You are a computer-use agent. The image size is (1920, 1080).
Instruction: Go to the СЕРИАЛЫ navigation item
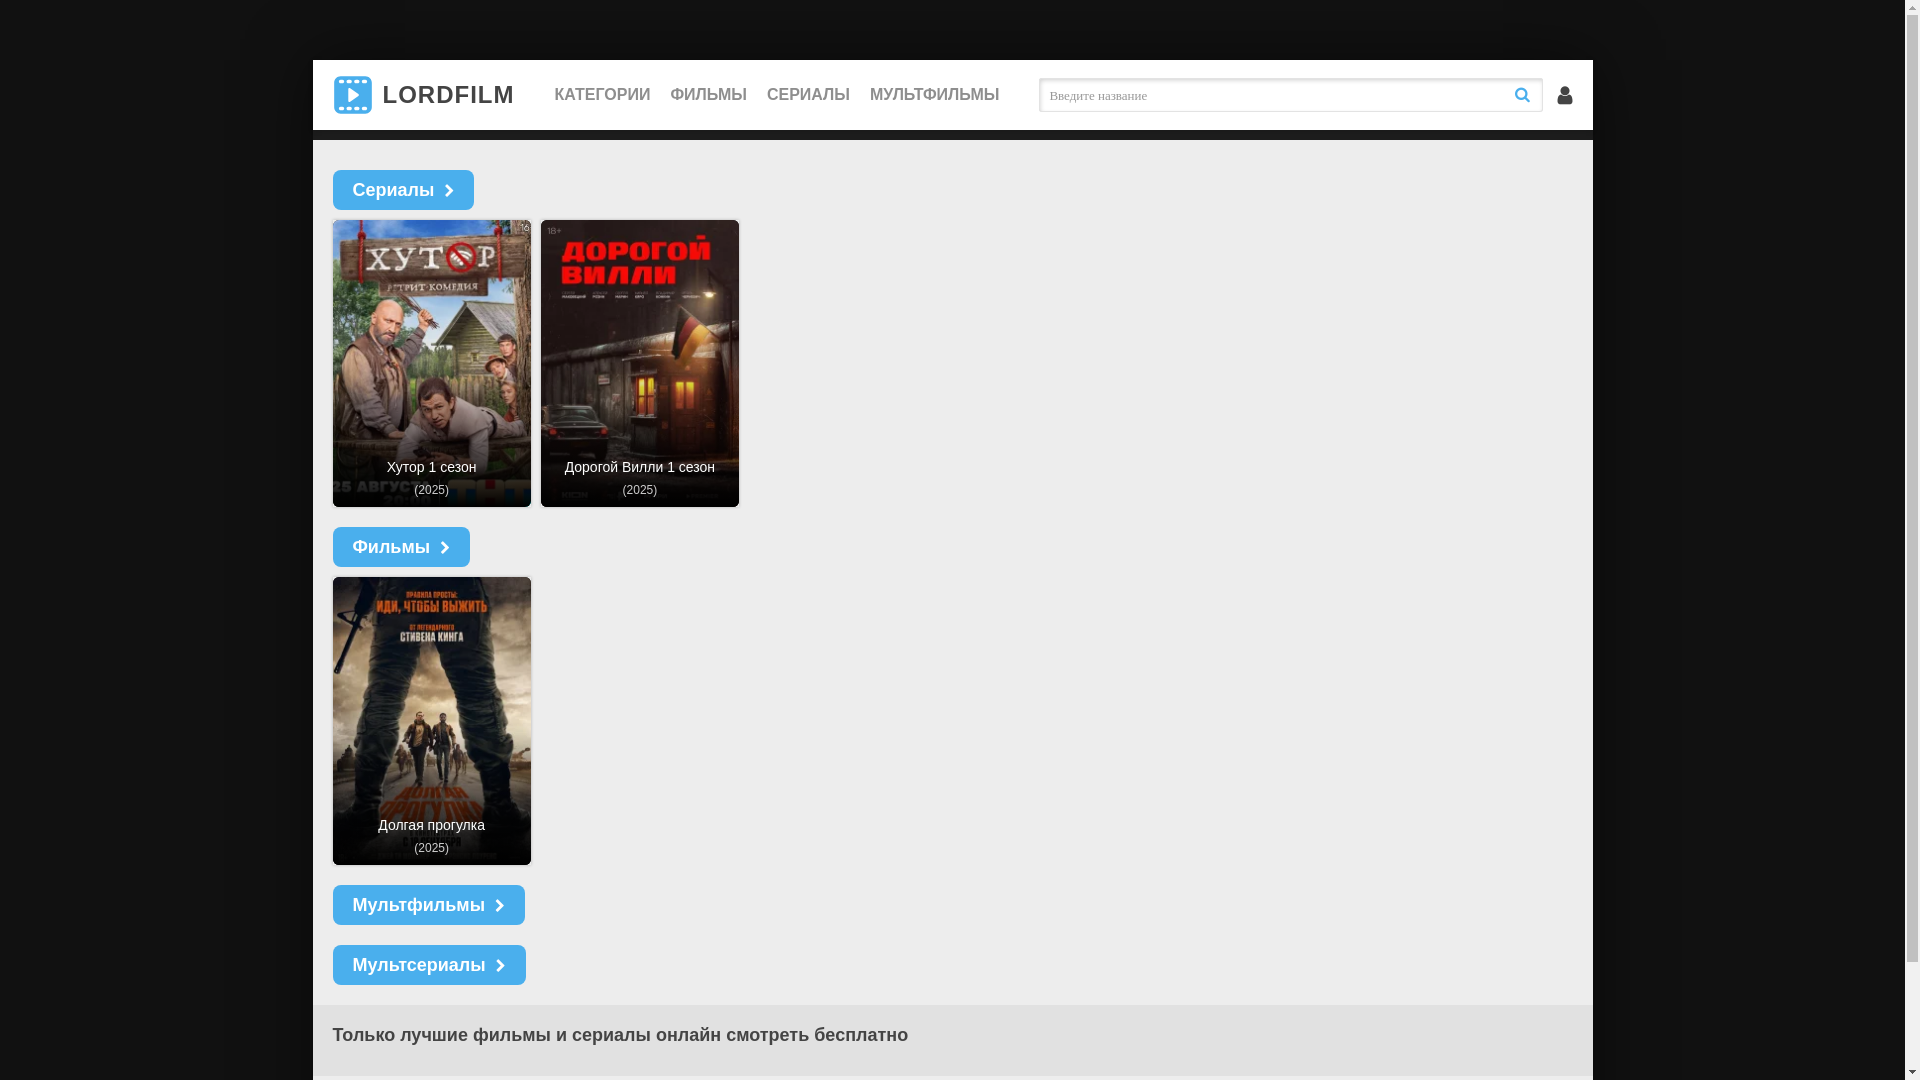click(808, 95)
